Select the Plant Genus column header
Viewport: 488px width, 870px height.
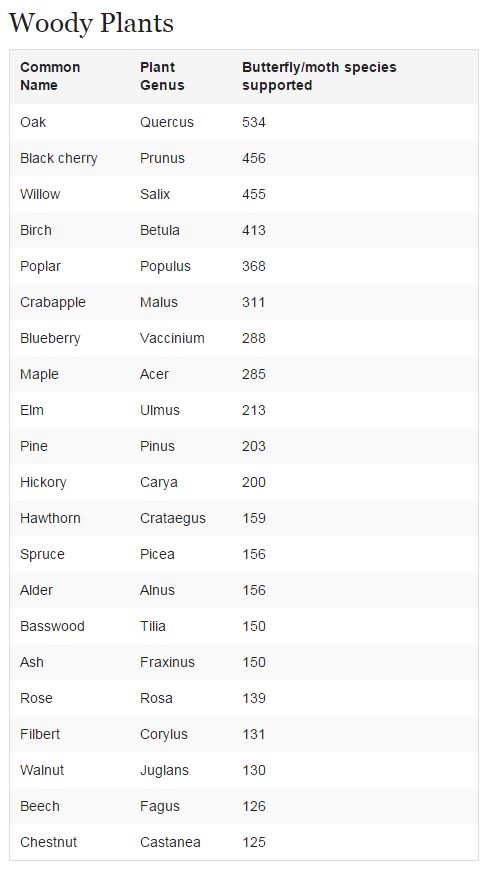tap(162, 76)
